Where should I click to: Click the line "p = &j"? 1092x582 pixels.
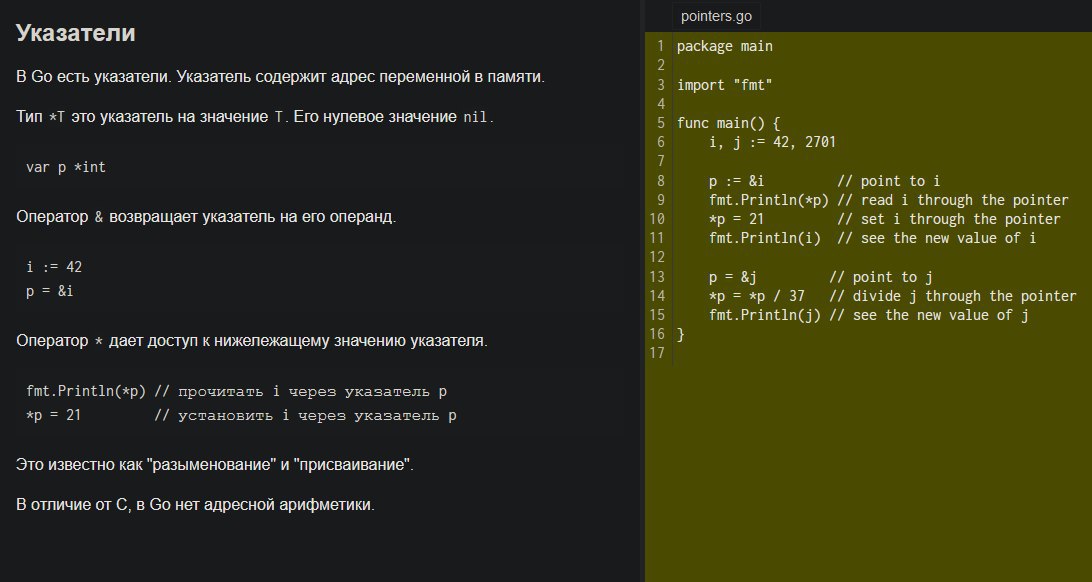pyautogui.click(x=733, y=277)
